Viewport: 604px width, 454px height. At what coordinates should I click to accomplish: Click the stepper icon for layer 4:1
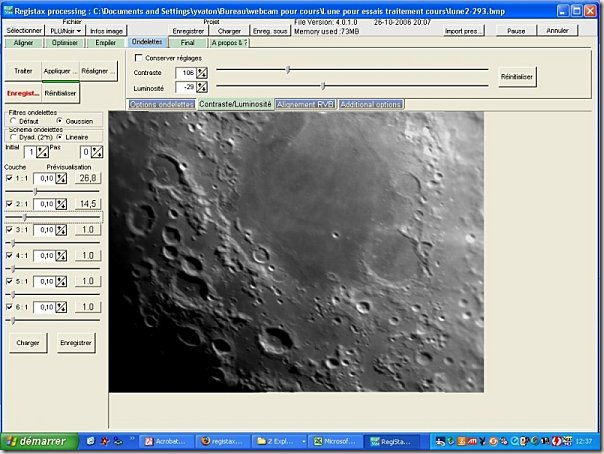coord(61,256)
